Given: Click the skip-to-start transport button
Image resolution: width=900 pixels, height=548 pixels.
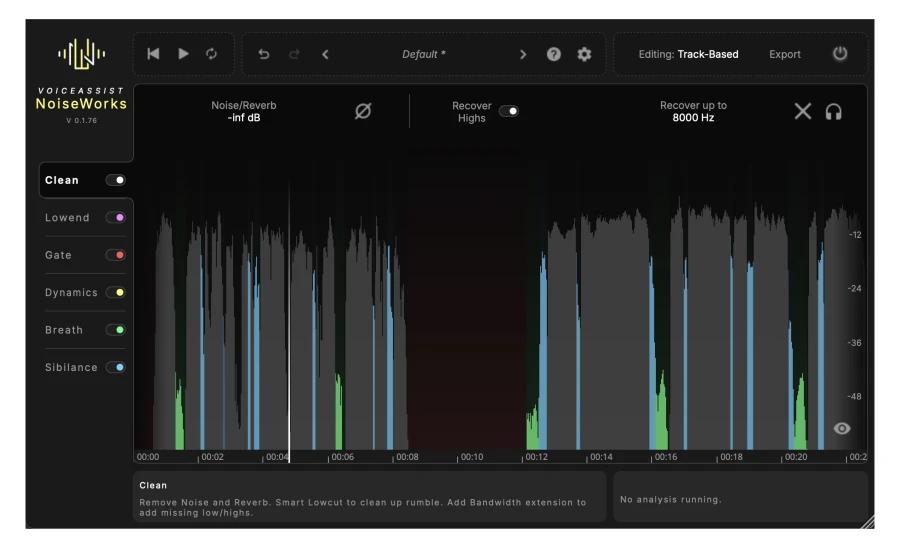Looking at the screenshot, I should point(153,54).
